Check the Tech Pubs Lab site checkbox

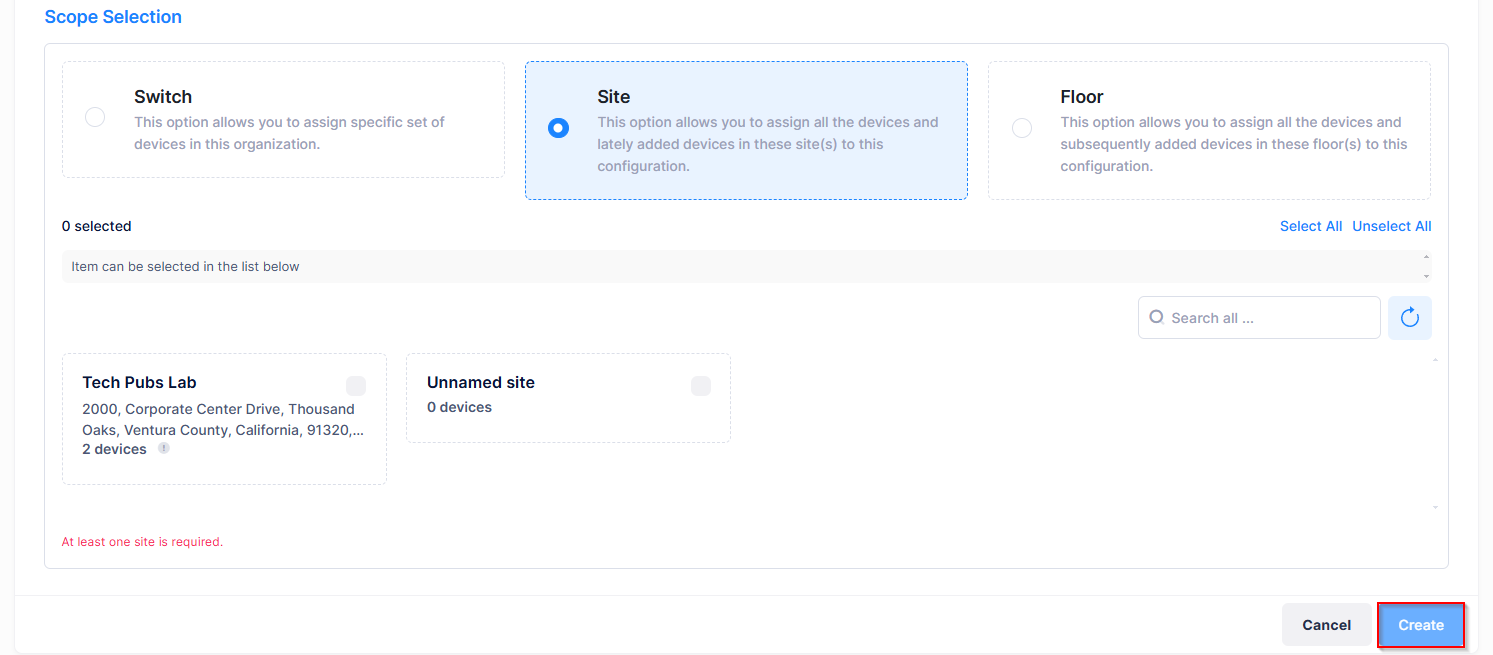(x=356, y=386)
